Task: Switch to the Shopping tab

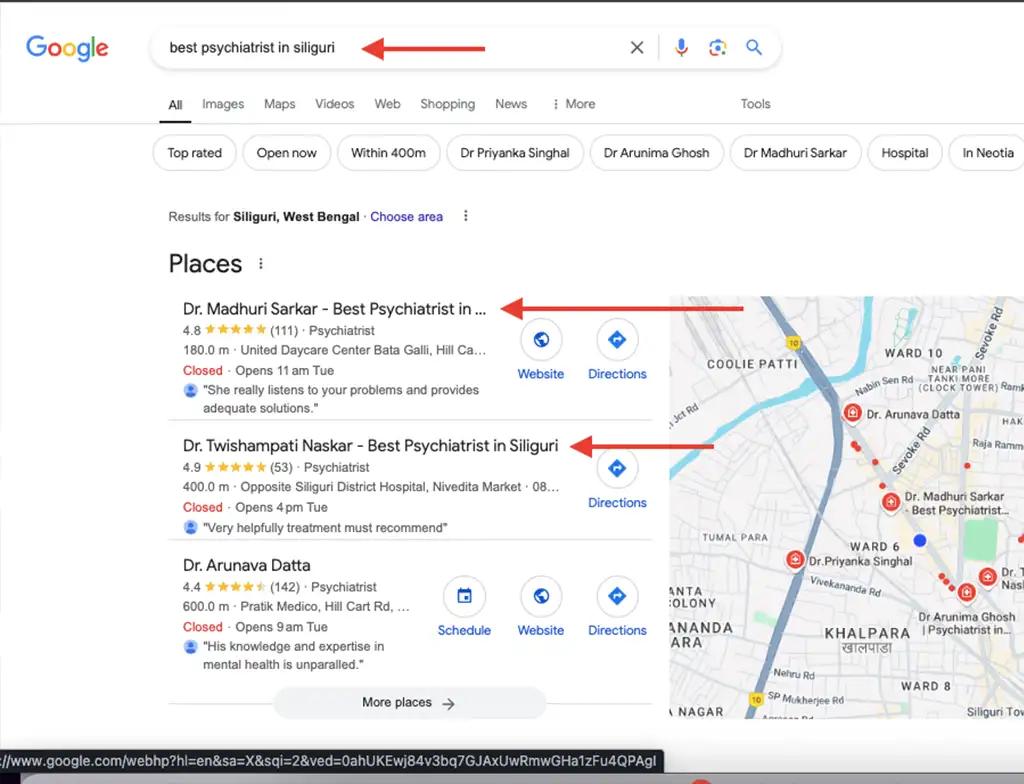Action: (447, 104)
